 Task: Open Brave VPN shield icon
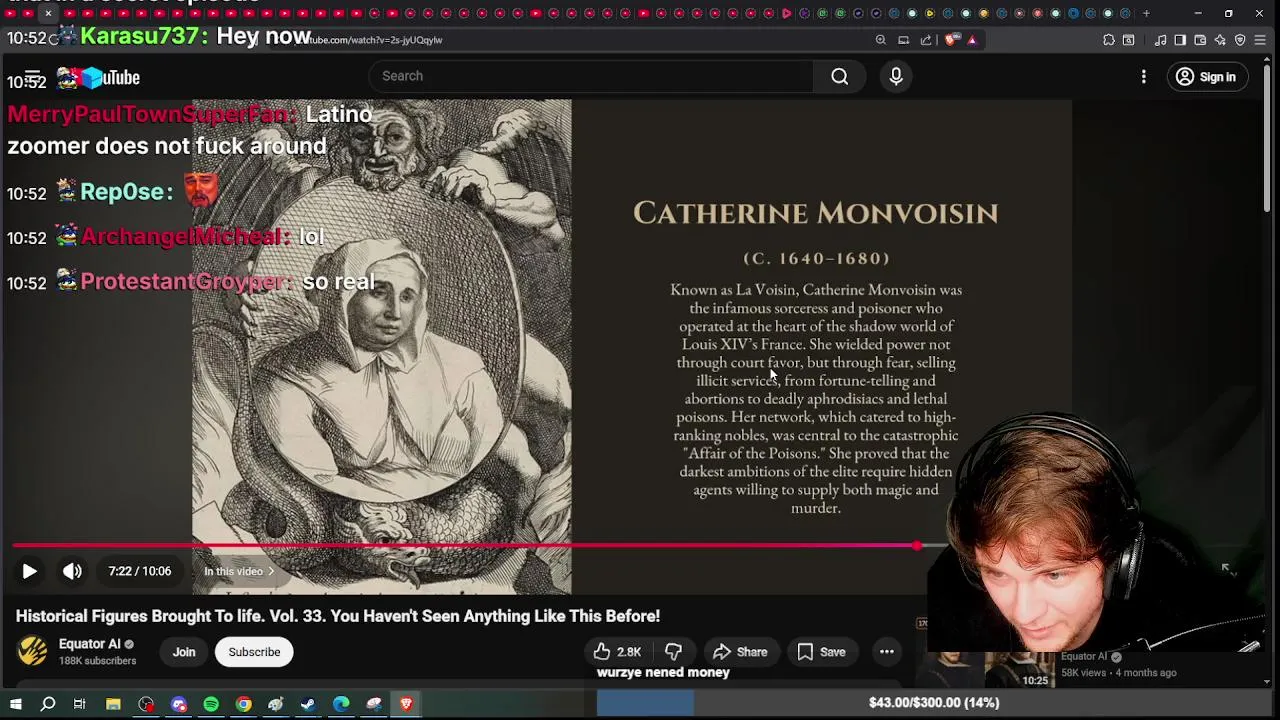pyautogui.click(x=1240, y=40)
